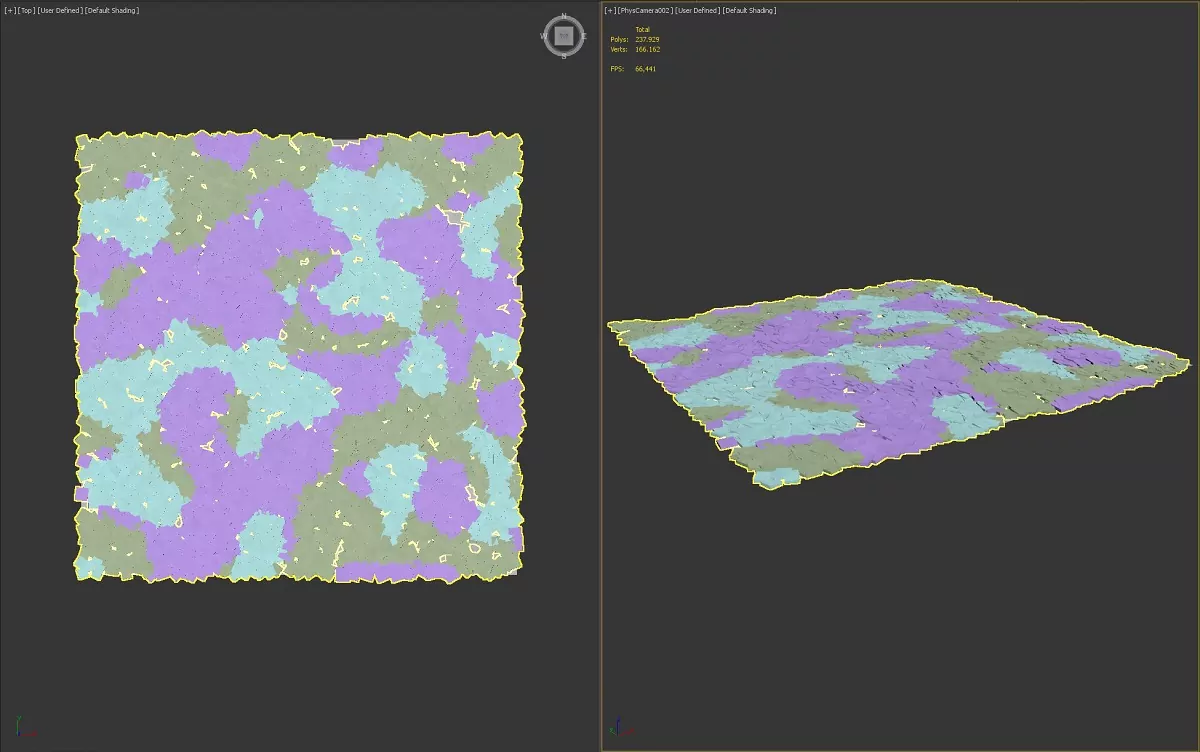Click the E compass direction on ViewCube
Screen dimensions: 1200x752
[x=583, y=36]
